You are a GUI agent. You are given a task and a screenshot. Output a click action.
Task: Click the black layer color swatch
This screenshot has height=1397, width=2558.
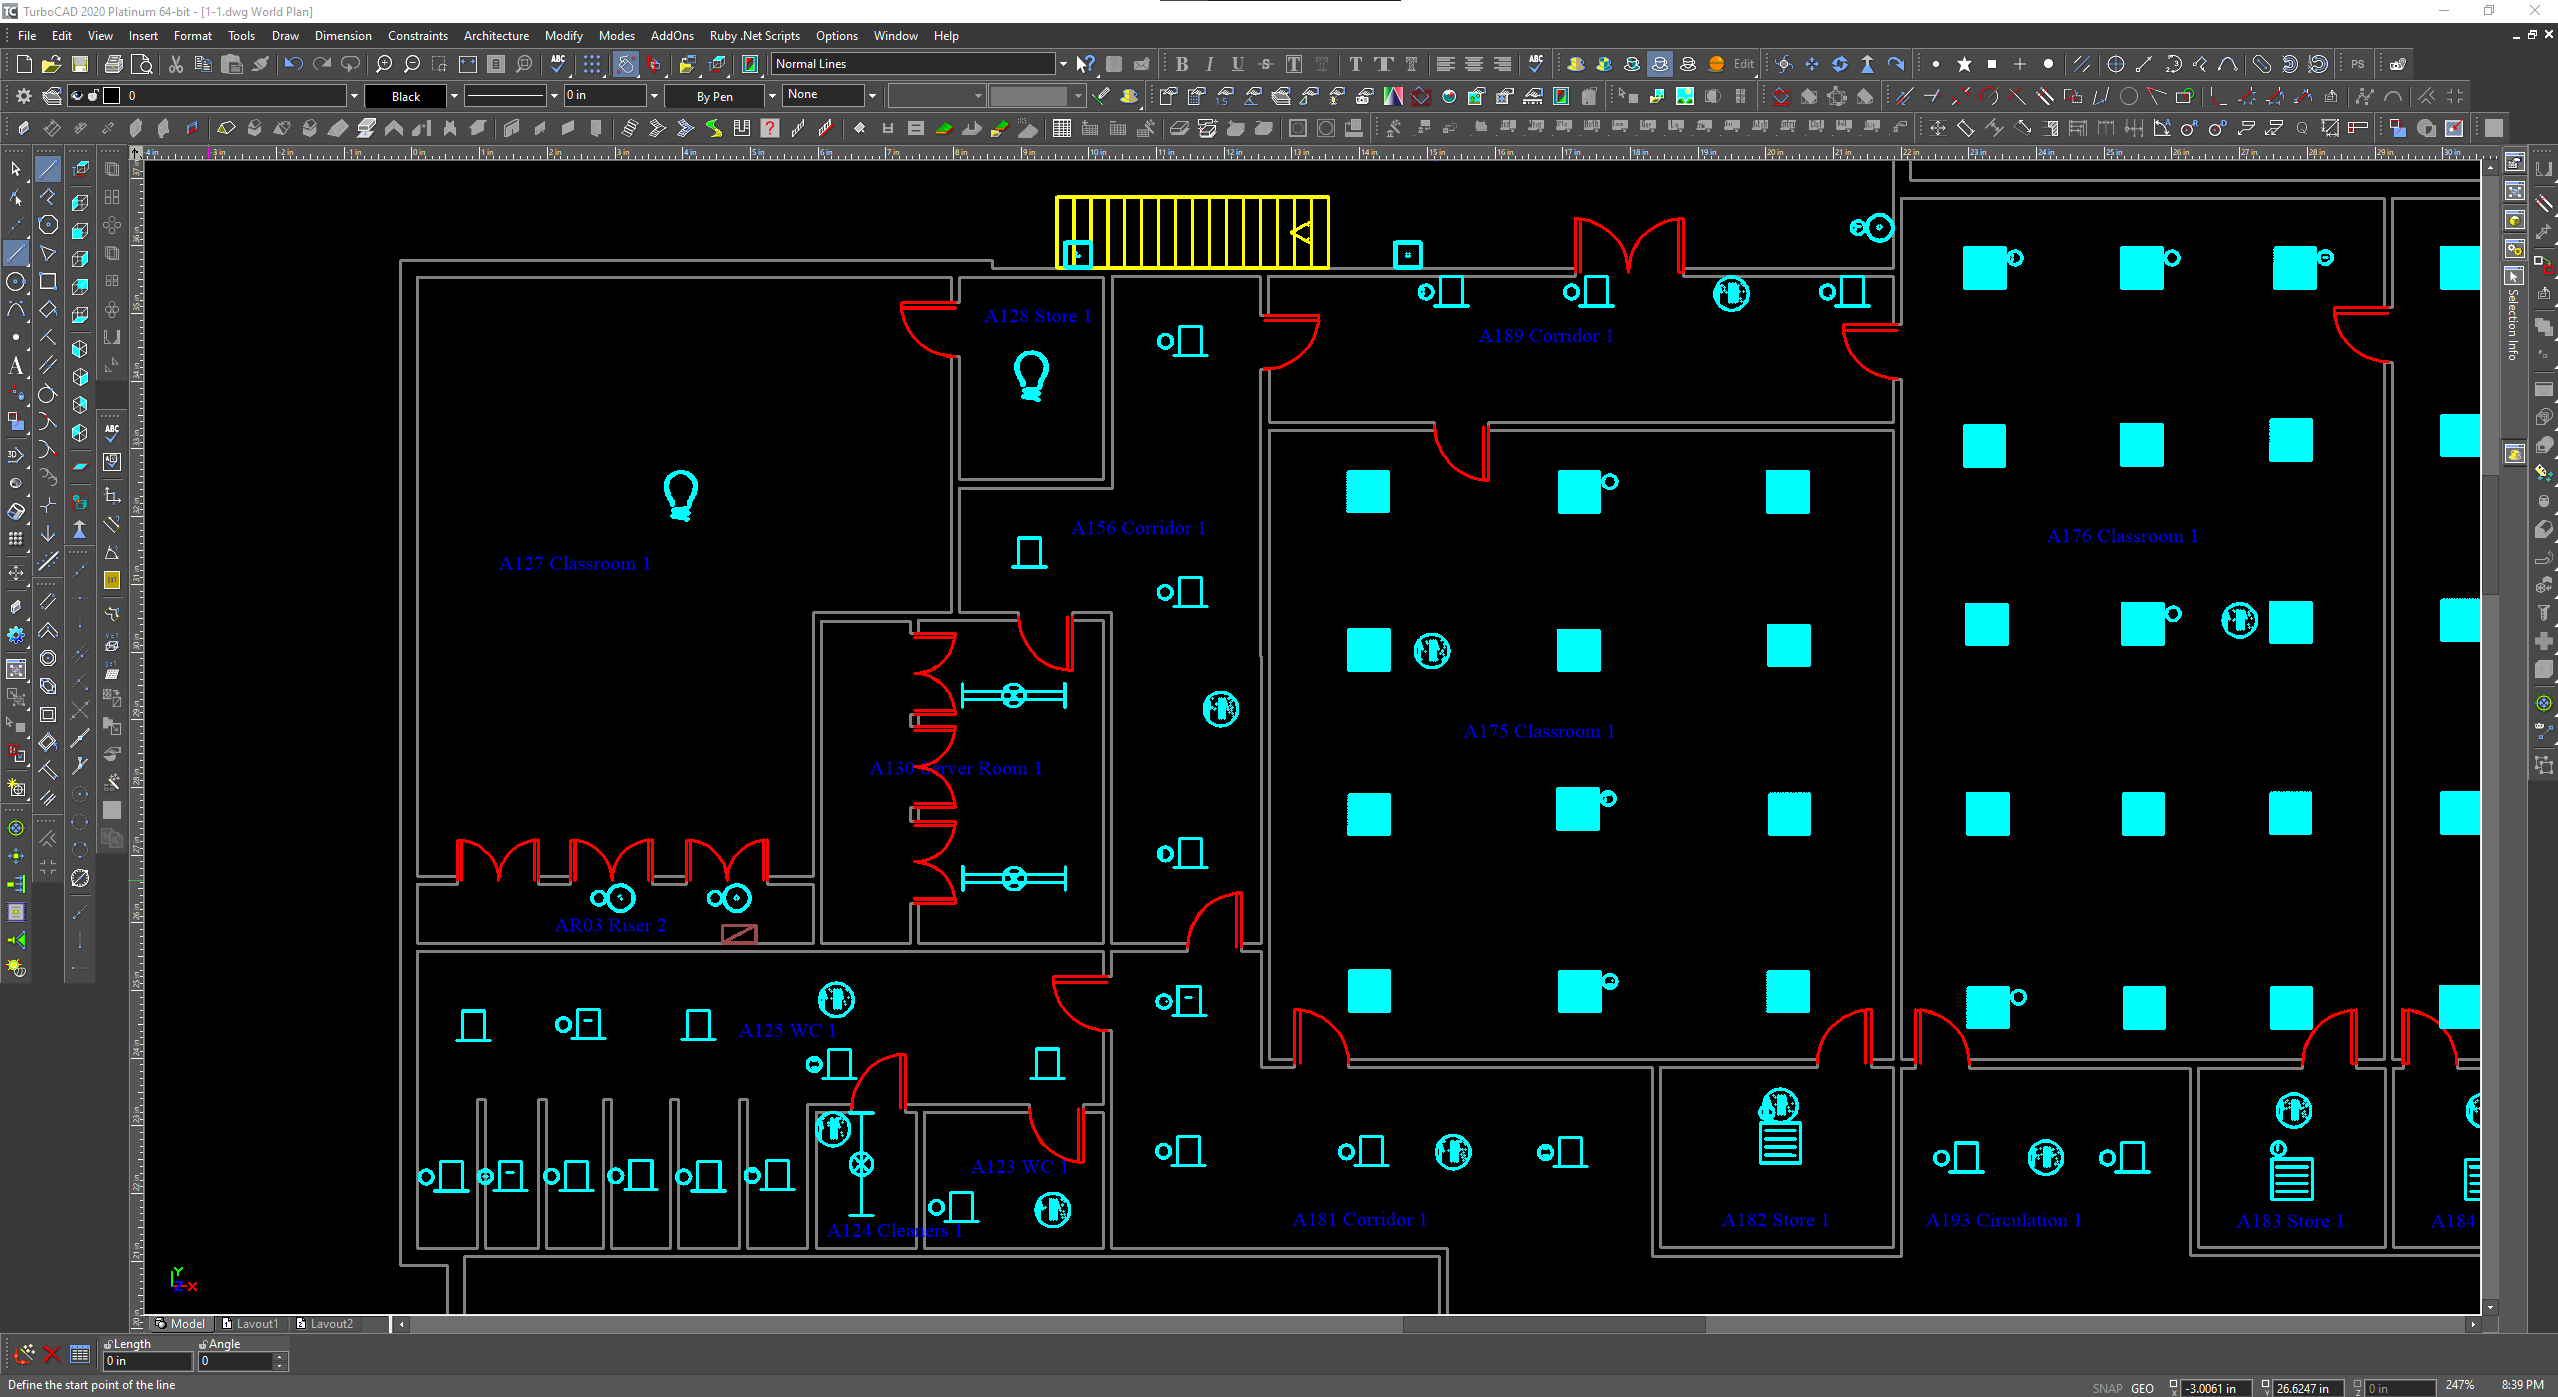tap(112, 96)
